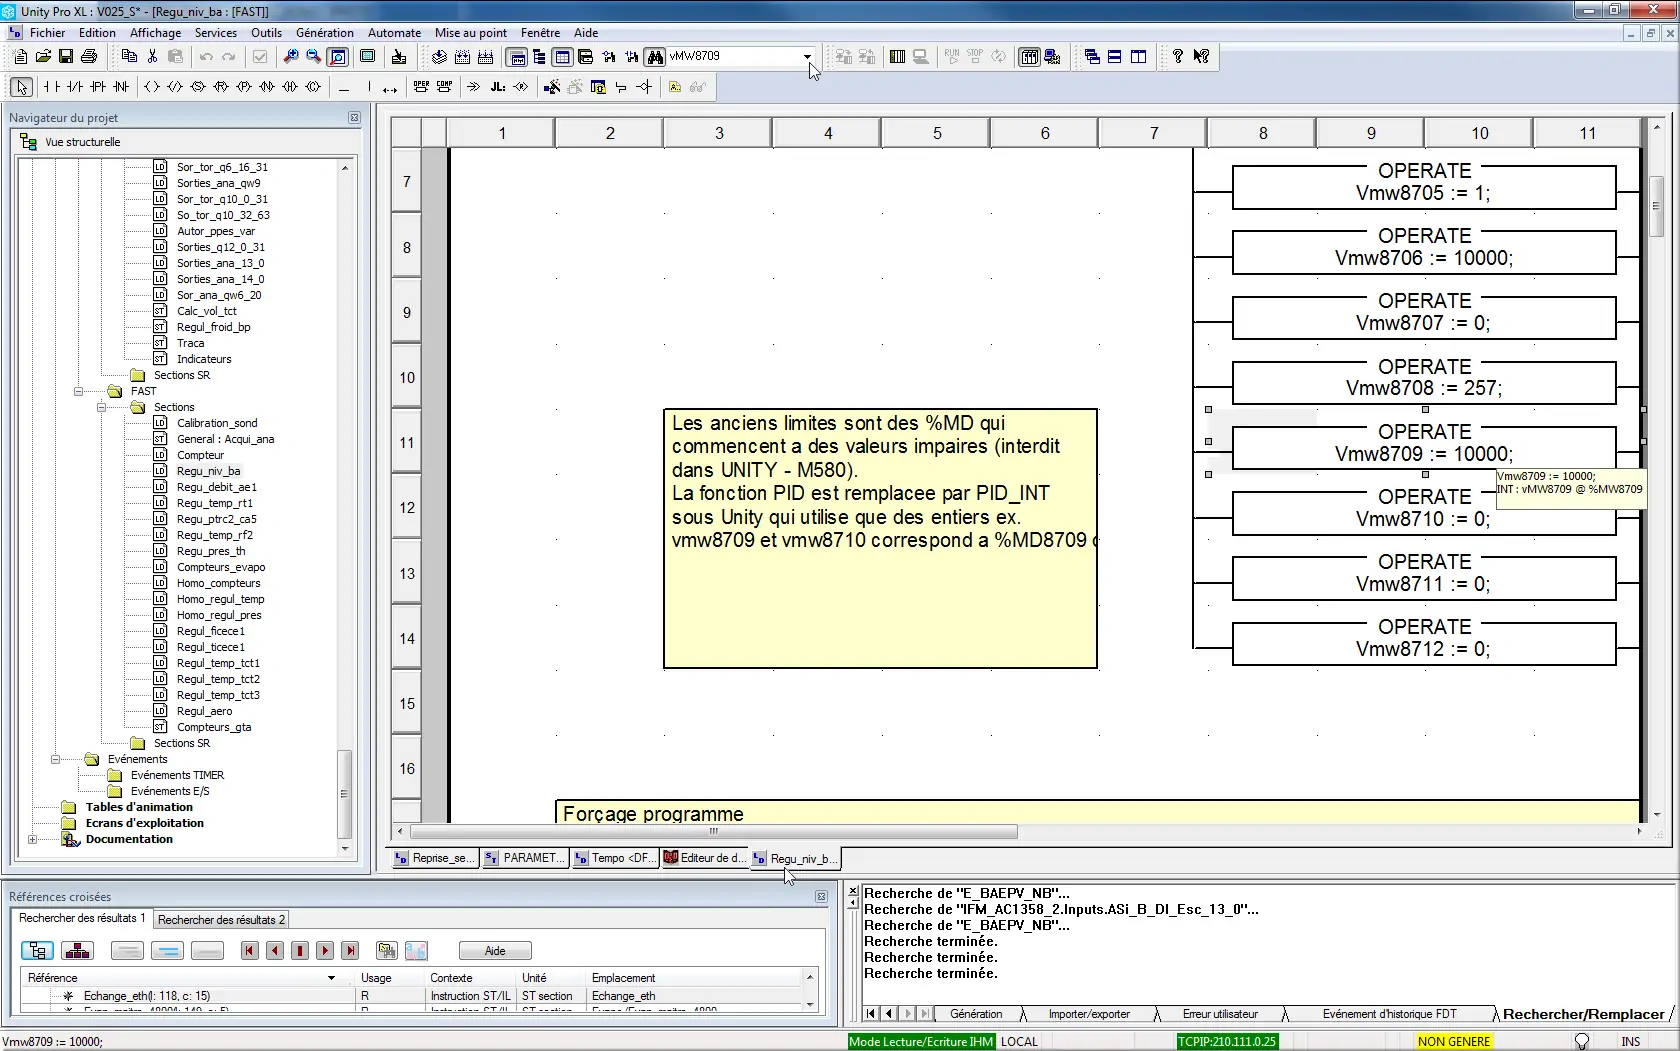Open the Fichier menu
The image size is (1680, 1051).
(47, 33)
